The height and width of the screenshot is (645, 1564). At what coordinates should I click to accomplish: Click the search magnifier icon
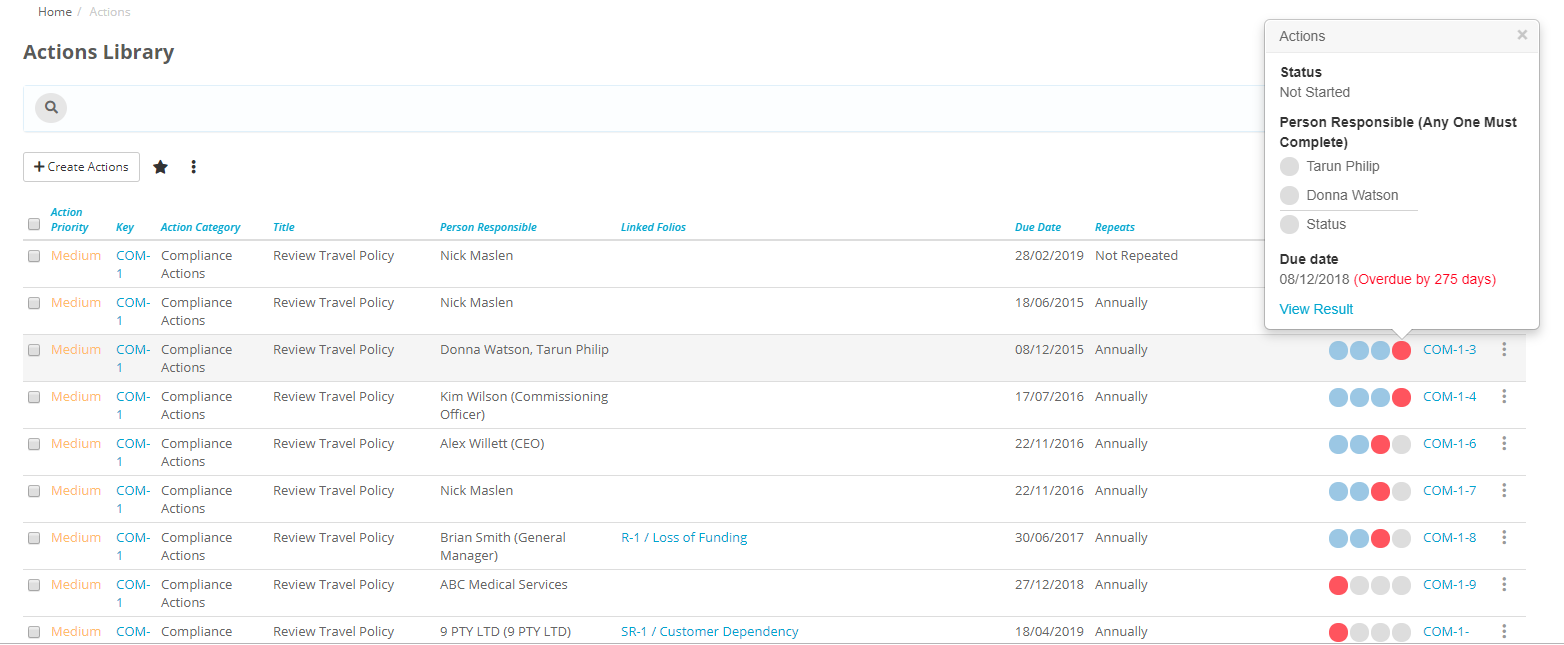click(x=51, y=108)
